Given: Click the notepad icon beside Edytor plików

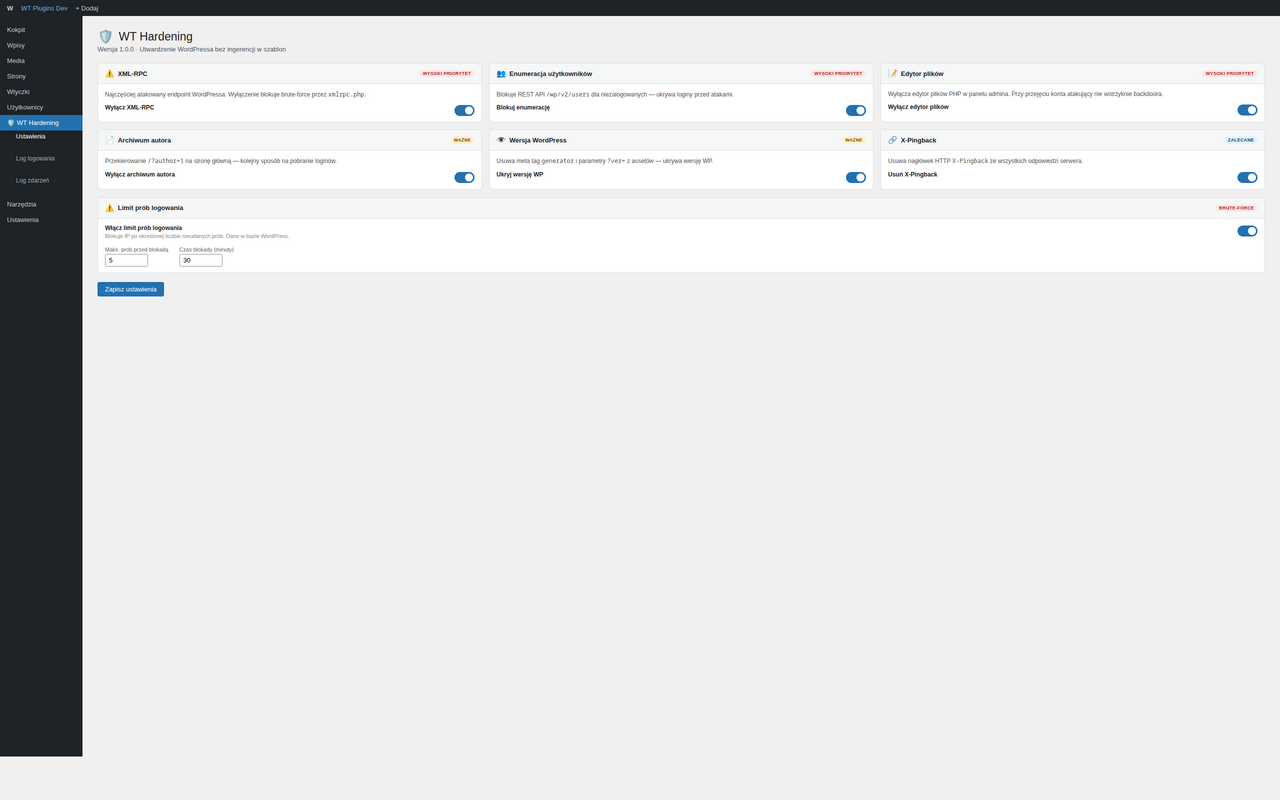Looking at the screenshot, I should click(893, 73).
